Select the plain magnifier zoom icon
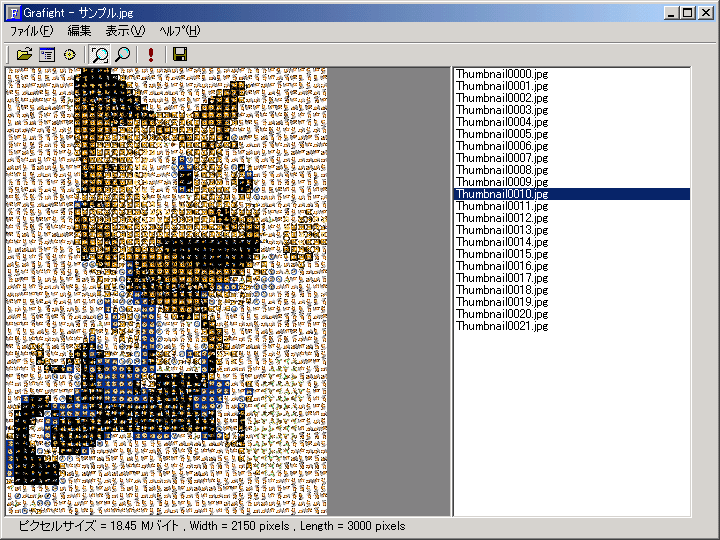Screen dimensions: 720x540 (x=123, y=55)
